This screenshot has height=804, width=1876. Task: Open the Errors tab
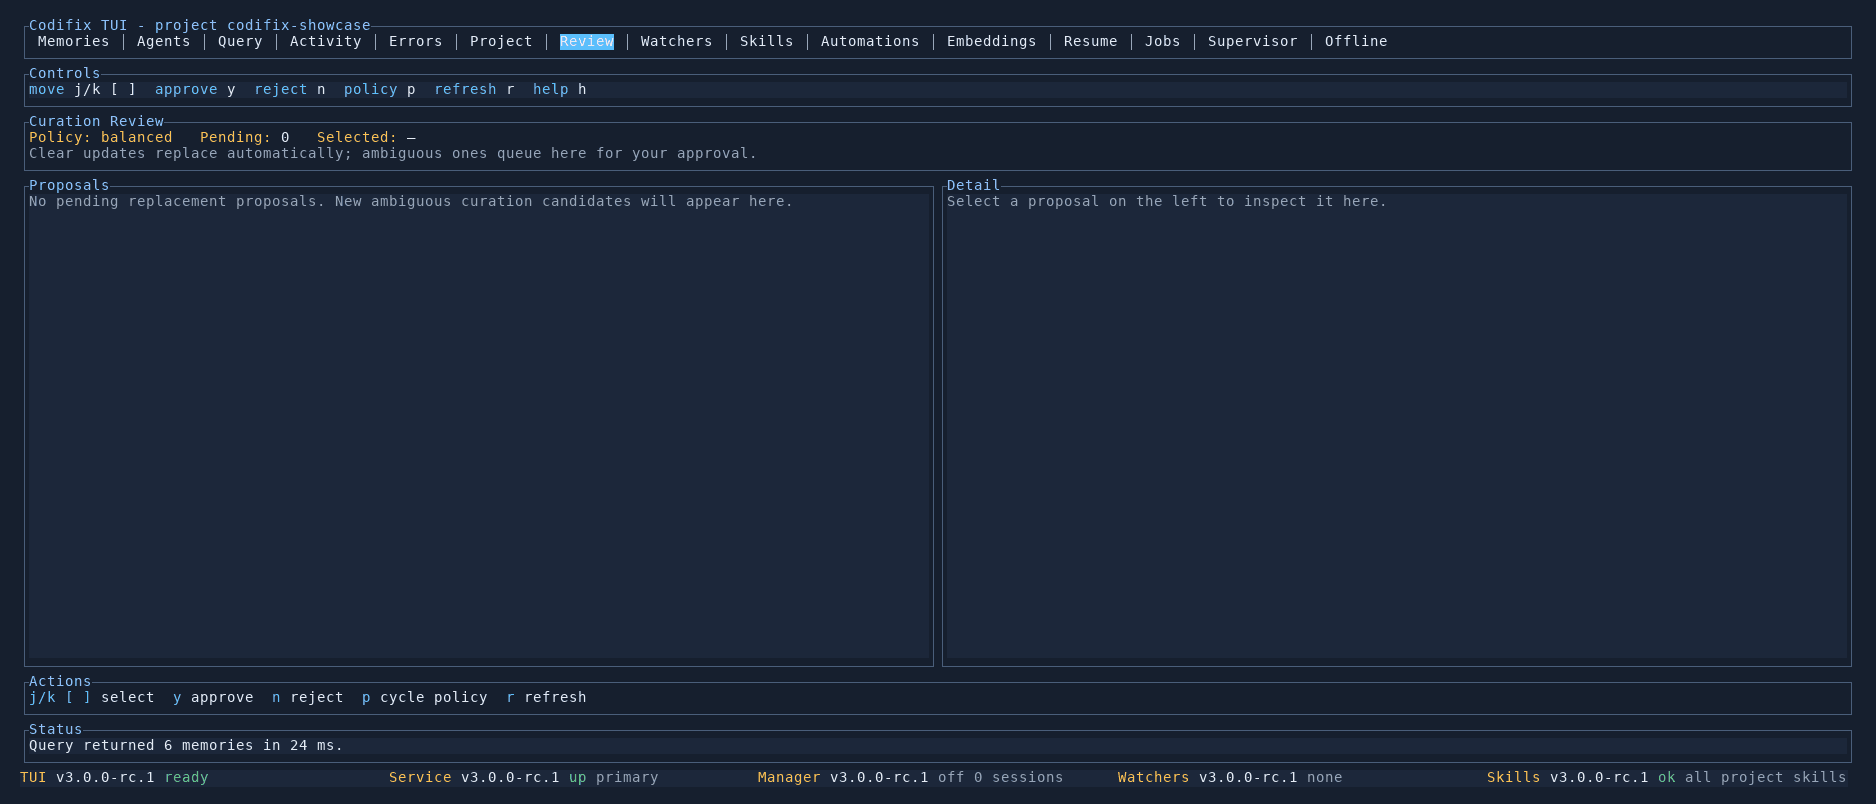[x=415, y=41]
